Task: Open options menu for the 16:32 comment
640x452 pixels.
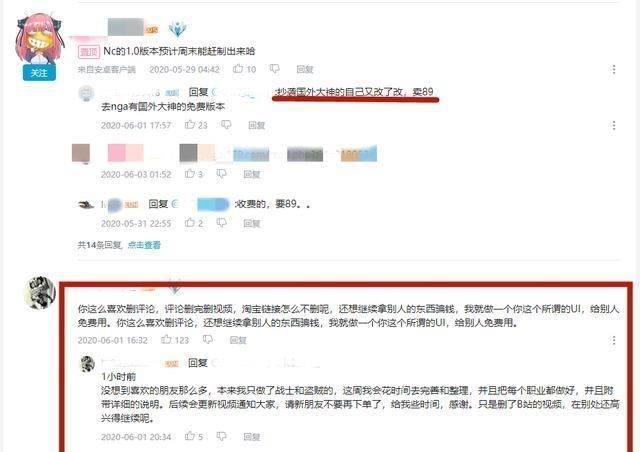Action: 613,340
